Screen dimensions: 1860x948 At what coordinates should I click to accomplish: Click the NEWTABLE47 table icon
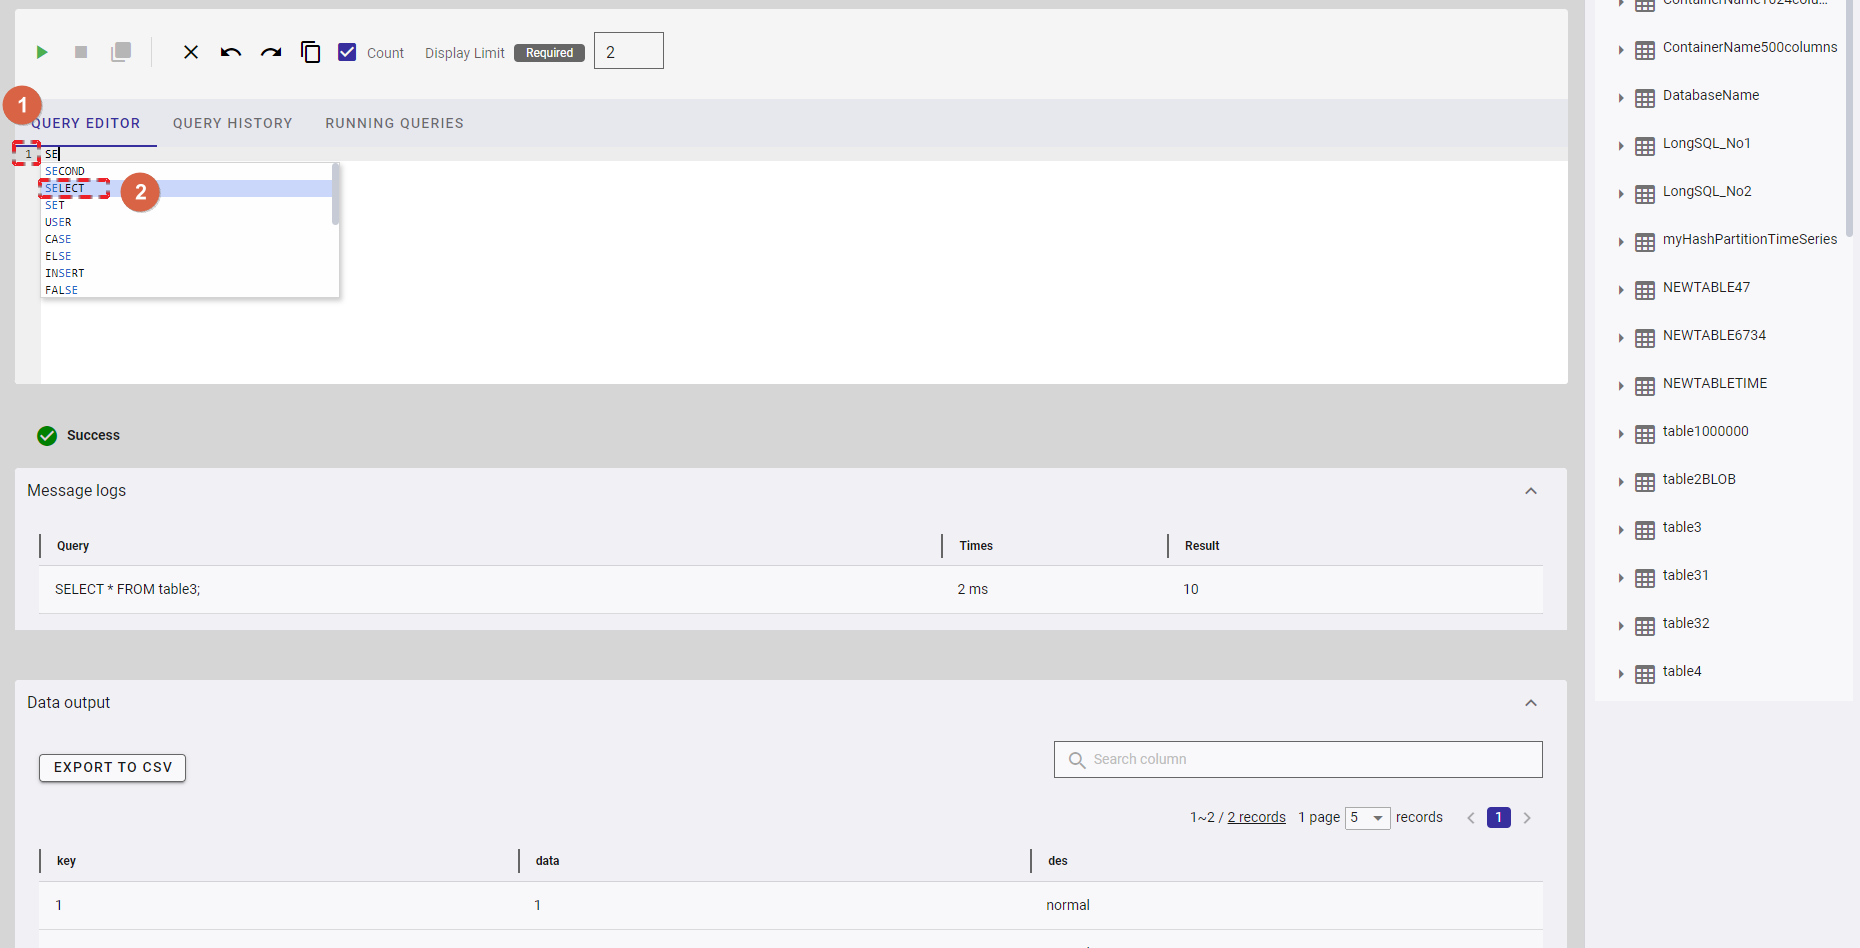pyautogui.click(x=1645, y=290)
